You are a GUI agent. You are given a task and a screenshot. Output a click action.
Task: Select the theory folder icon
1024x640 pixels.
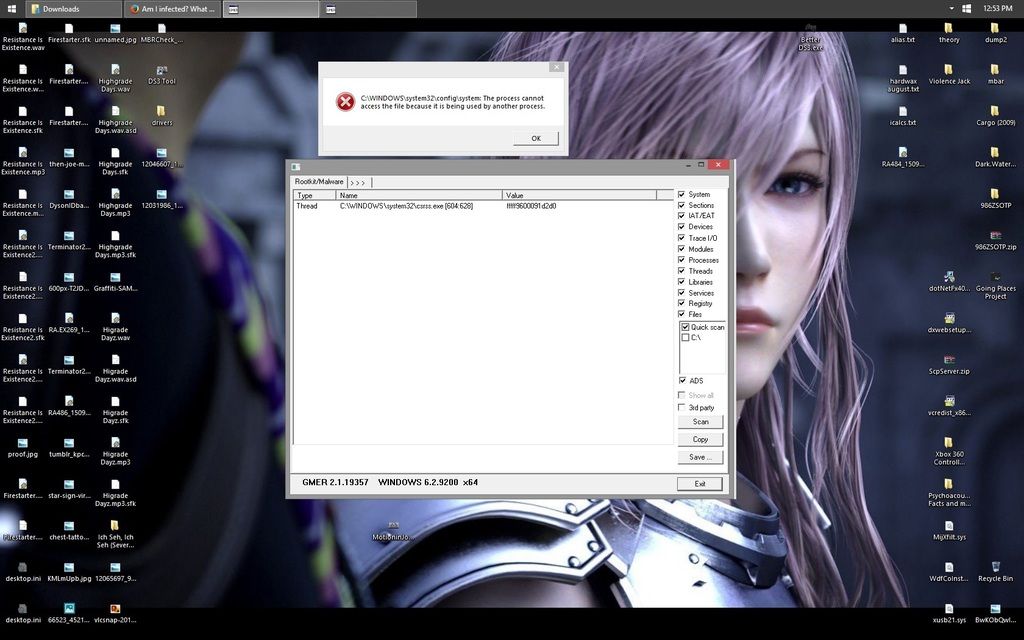[x=948, y=33]
